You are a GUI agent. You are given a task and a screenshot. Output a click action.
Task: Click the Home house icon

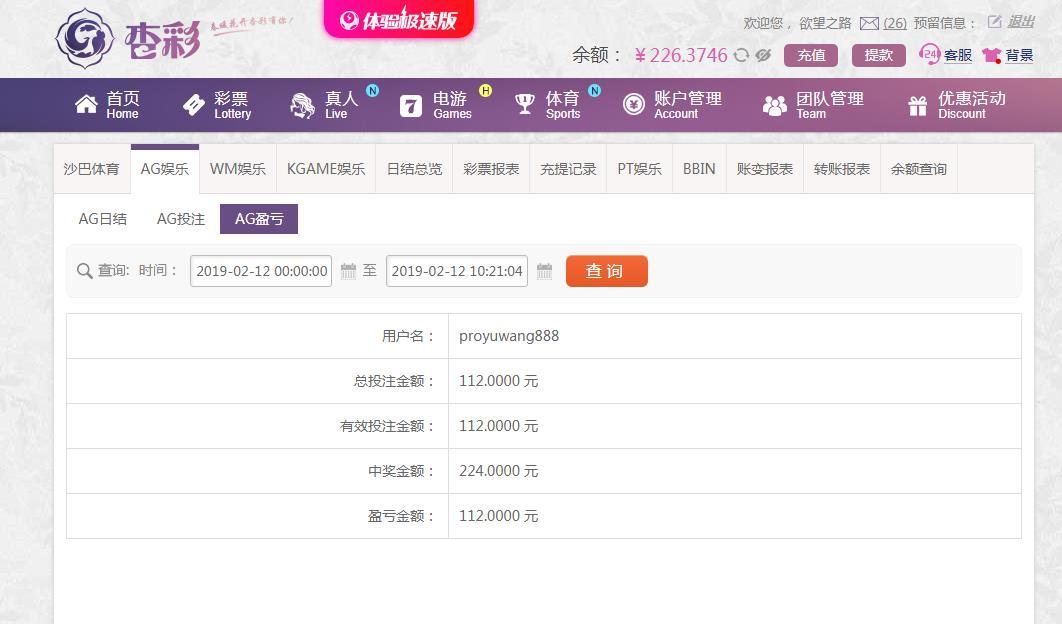pos(87,104)
